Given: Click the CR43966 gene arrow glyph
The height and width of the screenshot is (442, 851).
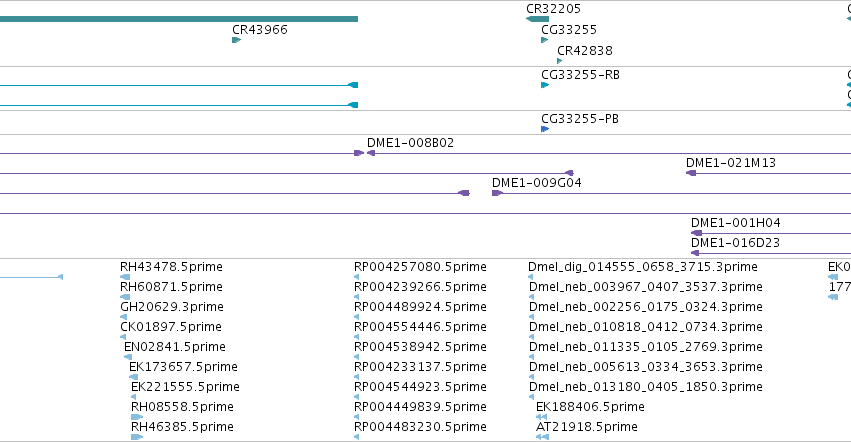Looking at the screenshot, I should 236,40.
